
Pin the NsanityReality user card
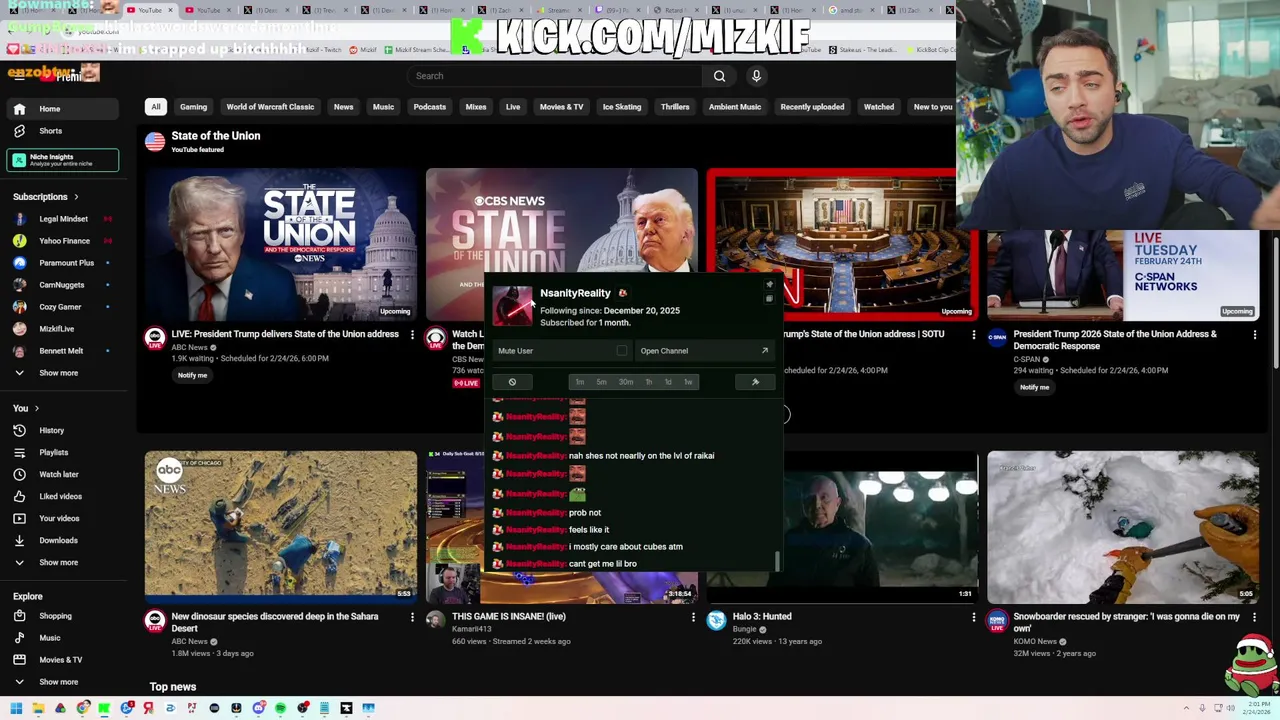coord(769,285)
